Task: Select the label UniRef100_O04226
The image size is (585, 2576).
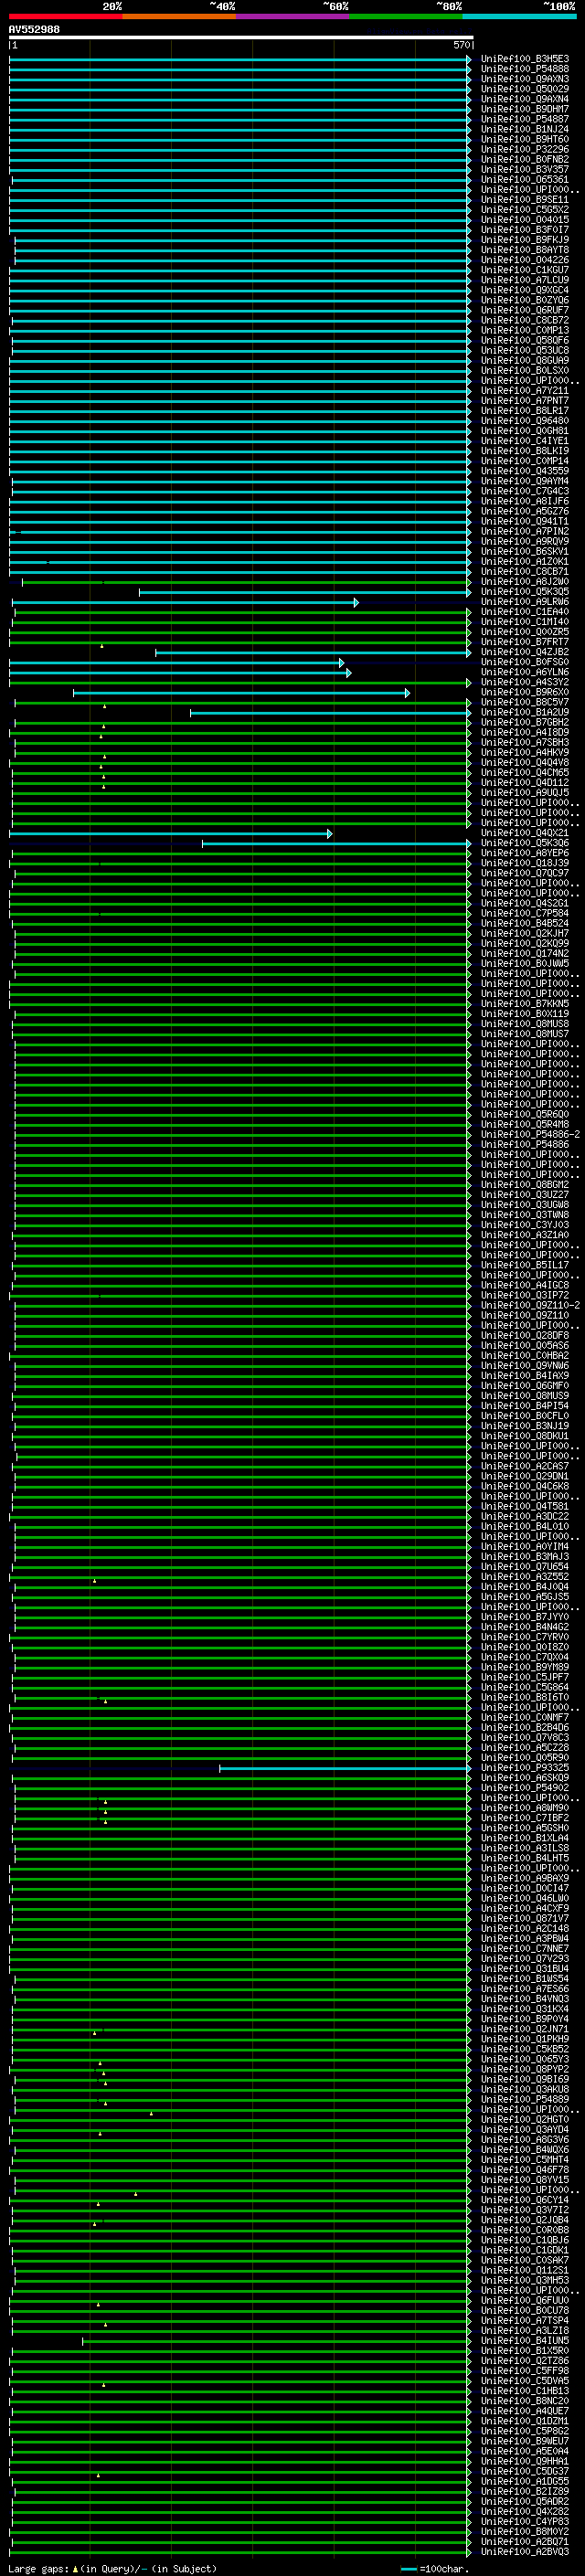Action: (525, 260)
